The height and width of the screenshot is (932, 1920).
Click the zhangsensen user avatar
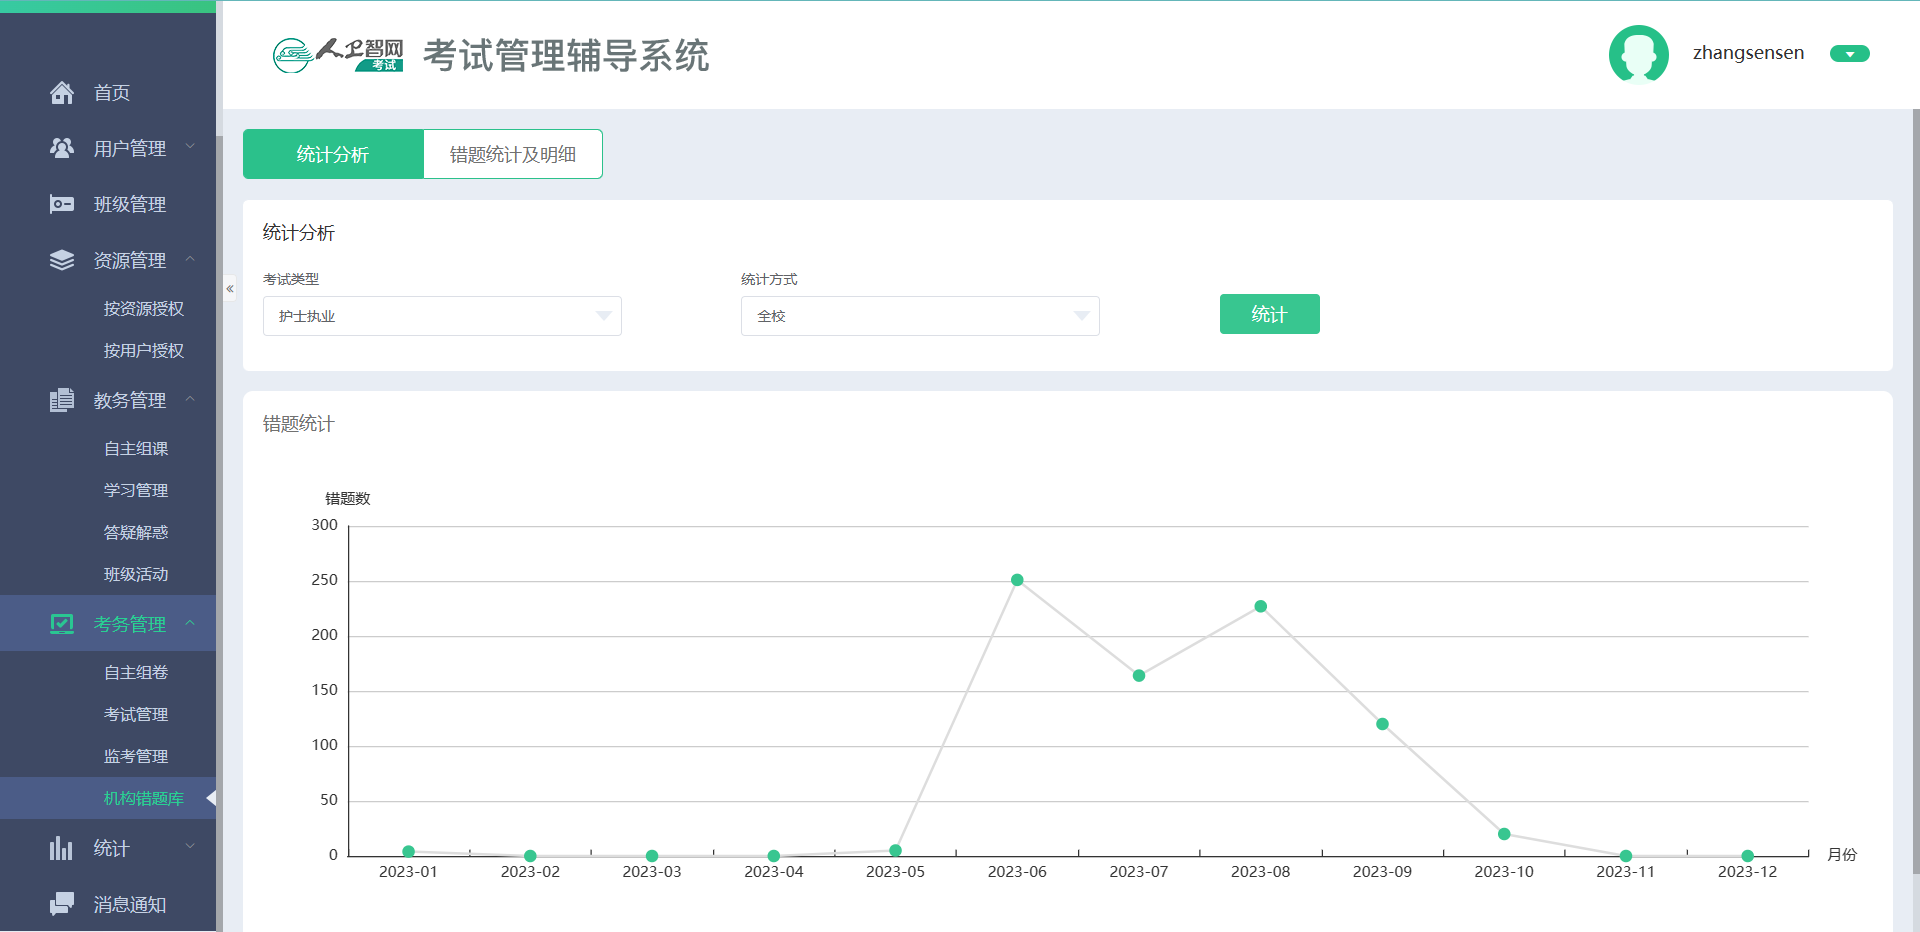point(1638,54)
